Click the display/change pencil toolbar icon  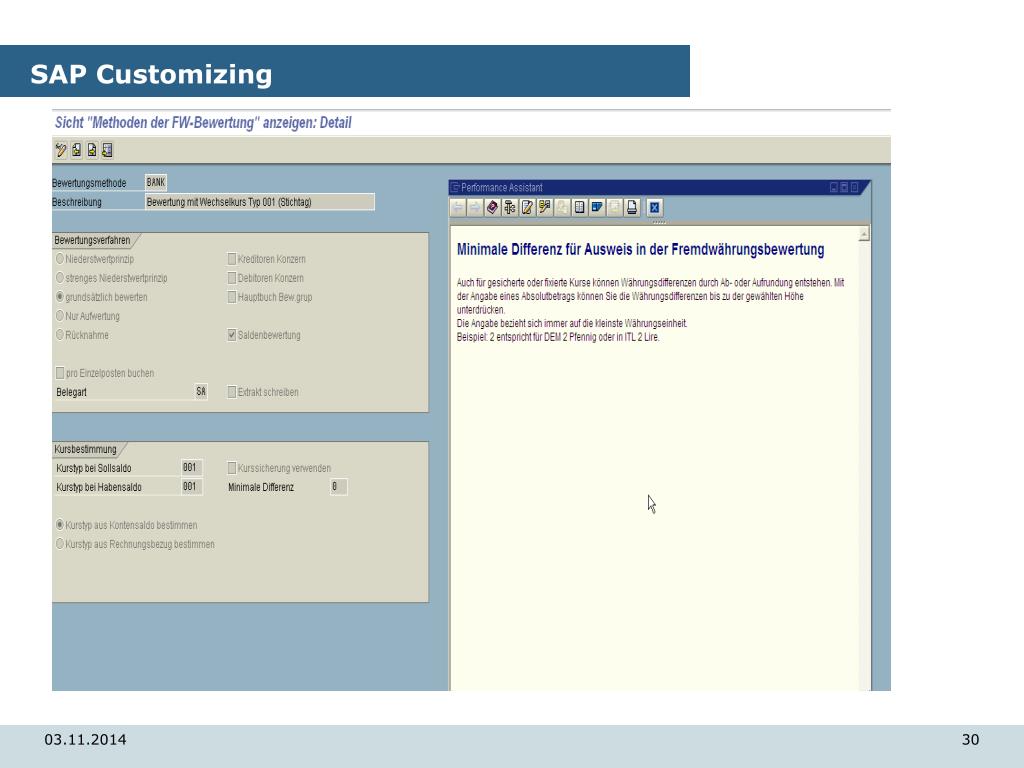[x=61, y=150]
